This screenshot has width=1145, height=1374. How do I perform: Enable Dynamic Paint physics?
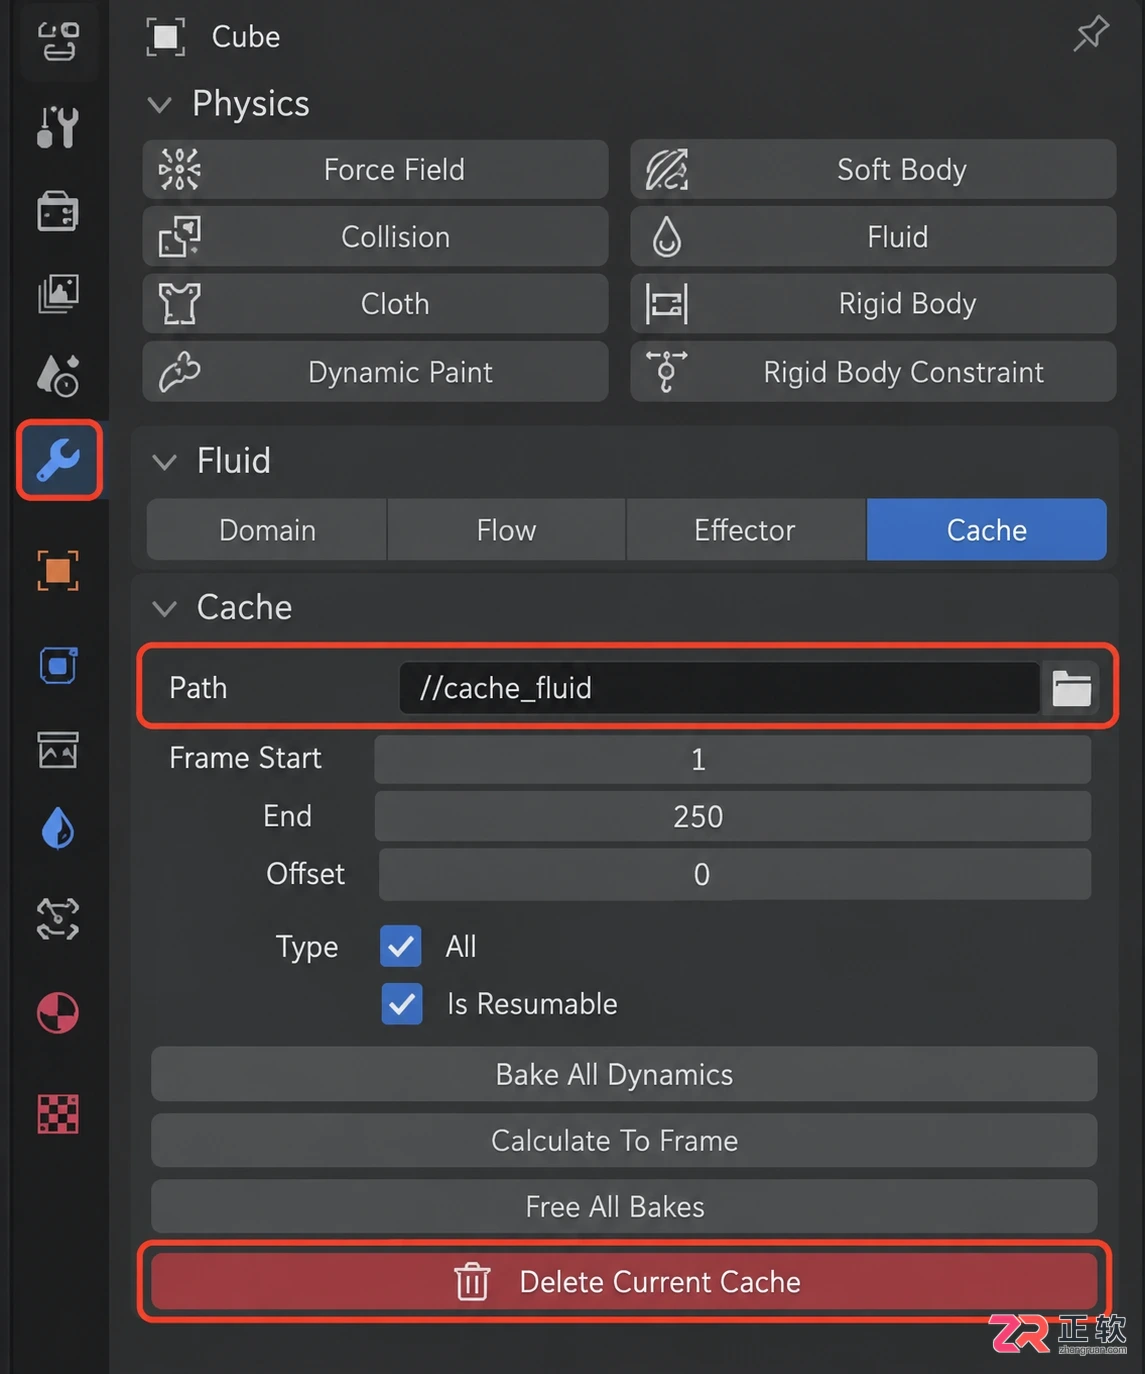(375, 372)
